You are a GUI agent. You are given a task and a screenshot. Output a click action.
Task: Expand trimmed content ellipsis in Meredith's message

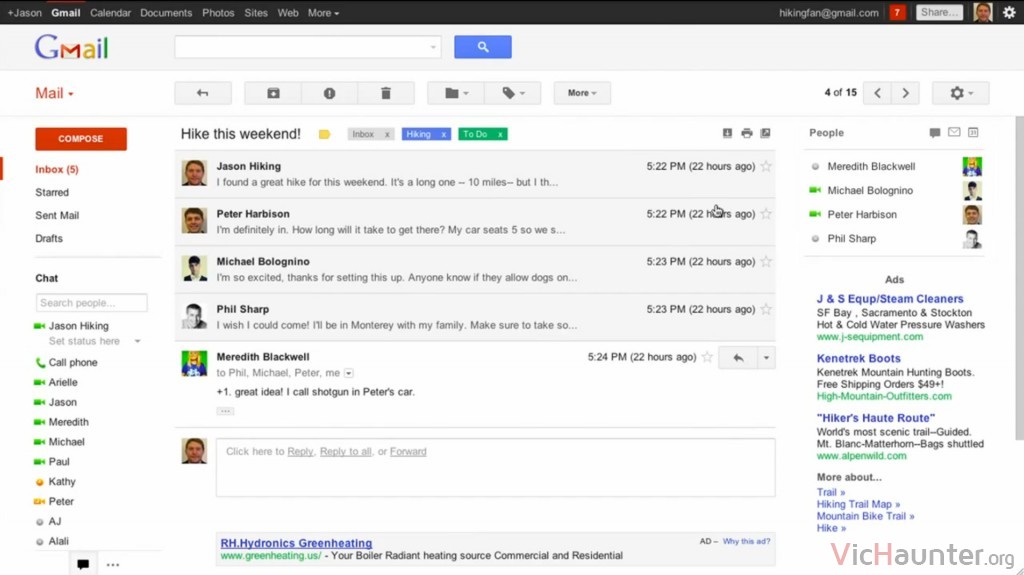(x=225, y=411)
